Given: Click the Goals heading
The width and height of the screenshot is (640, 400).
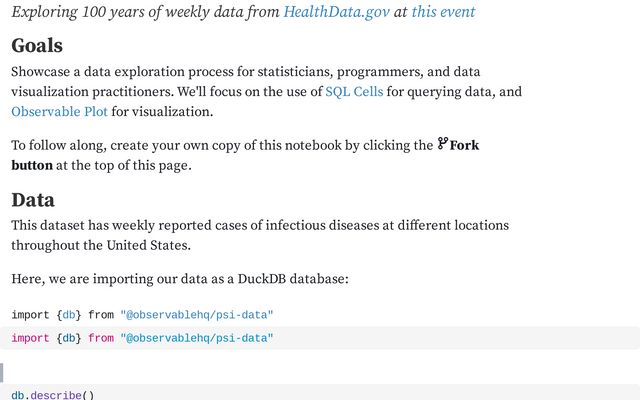Looking at the screenshot, I should [37, 46].
